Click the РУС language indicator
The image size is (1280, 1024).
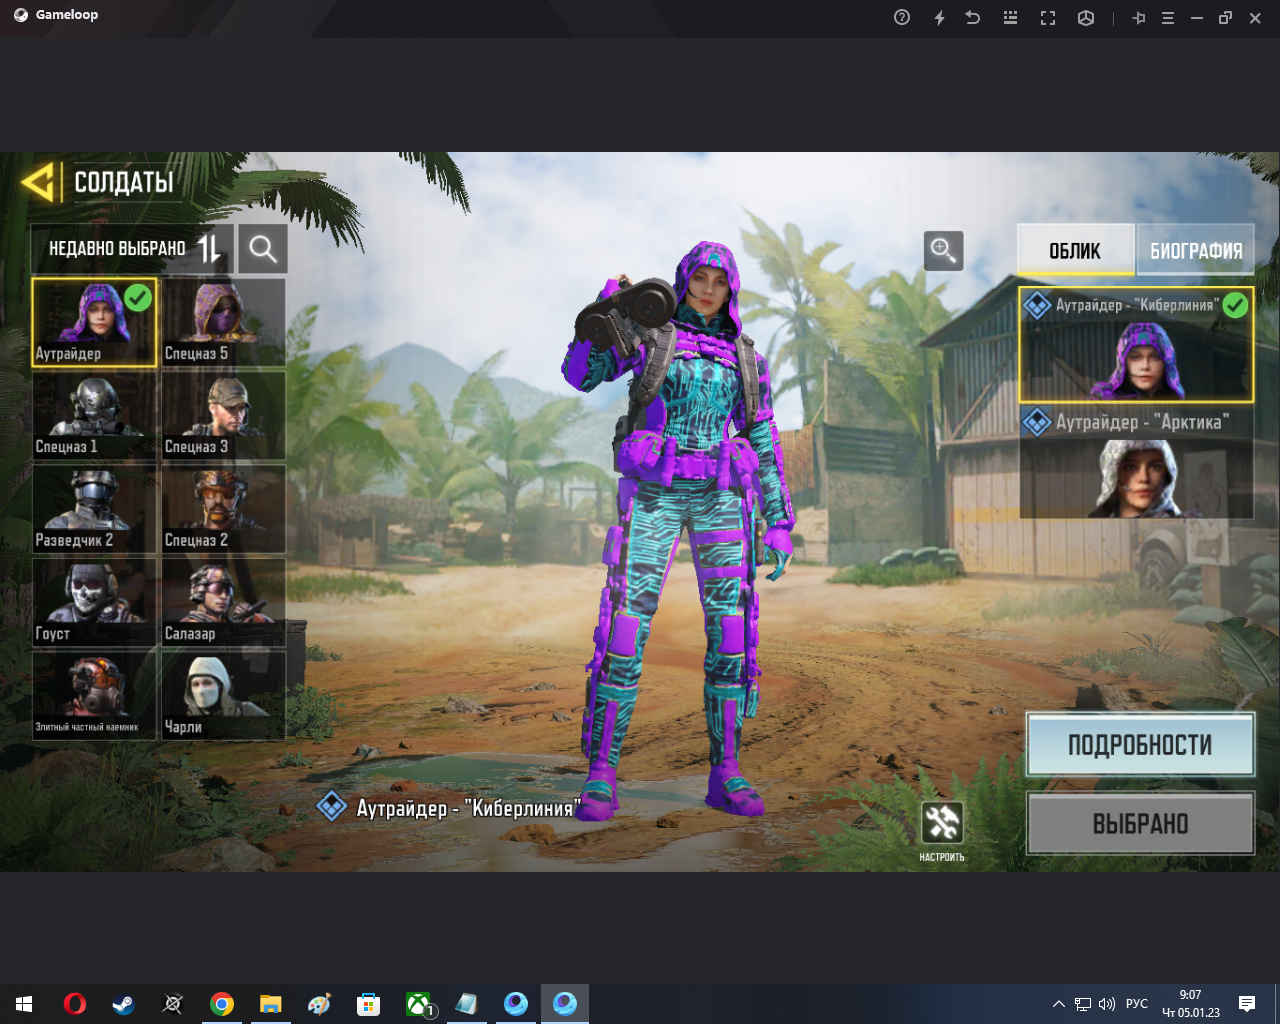point(1137,1003)
